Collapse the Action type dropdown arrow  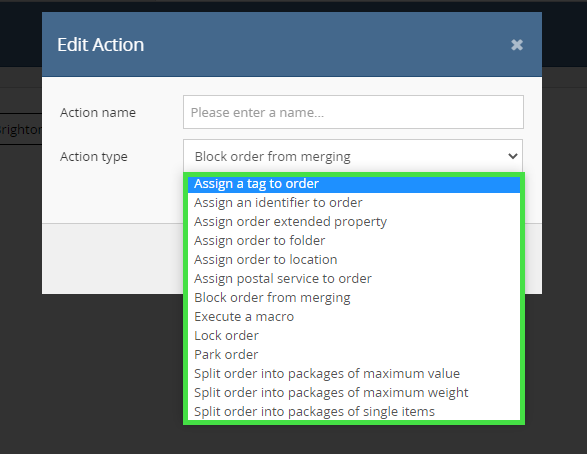[513, 156]
